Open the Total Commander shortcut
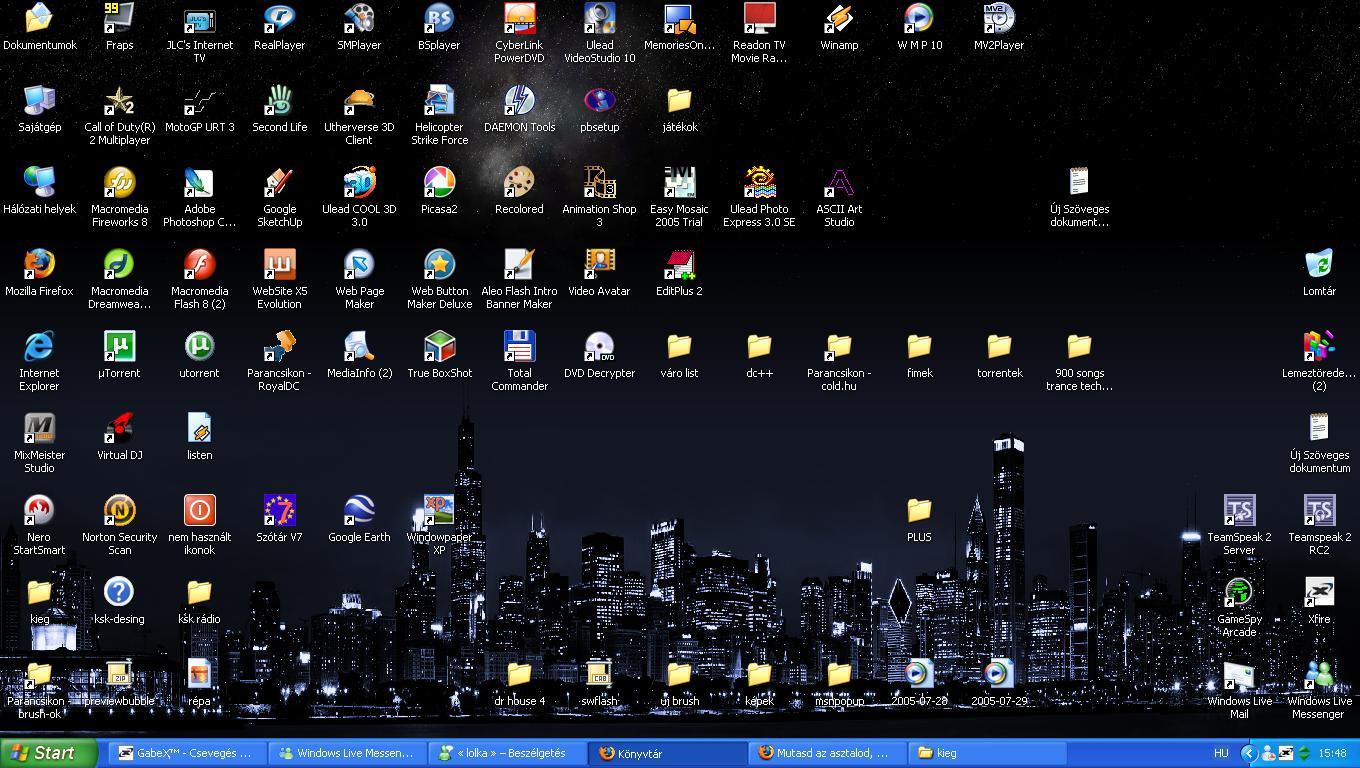 (x=519, y=361)
